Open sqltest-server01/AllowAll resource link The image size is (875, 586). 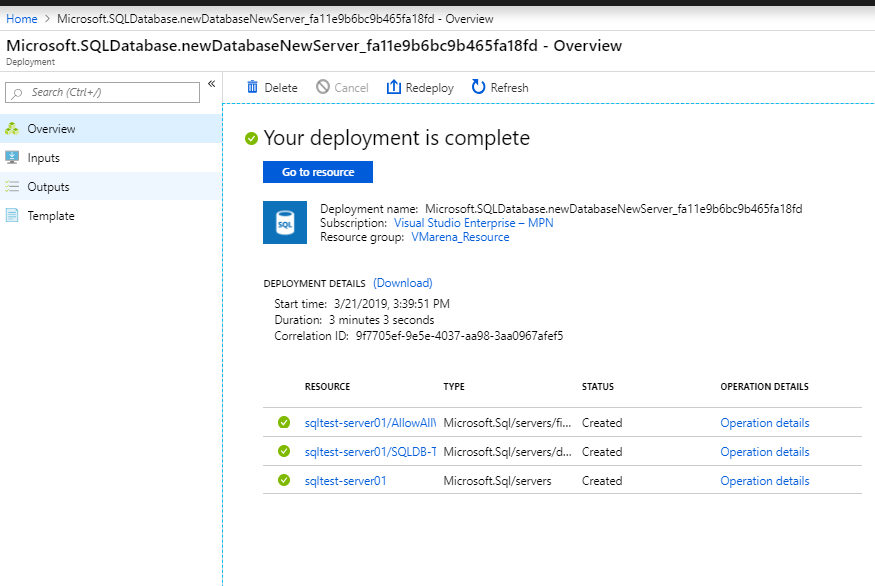point(370,423)
